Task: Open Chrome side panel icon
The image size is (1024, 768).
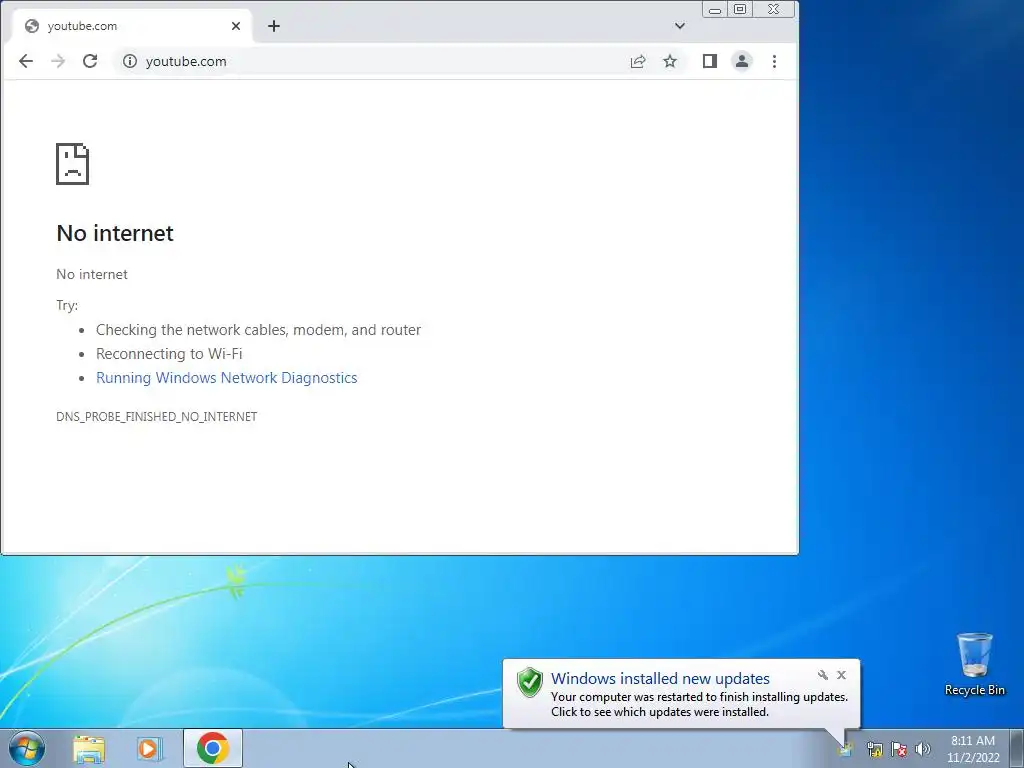Action: pos(710,61)
